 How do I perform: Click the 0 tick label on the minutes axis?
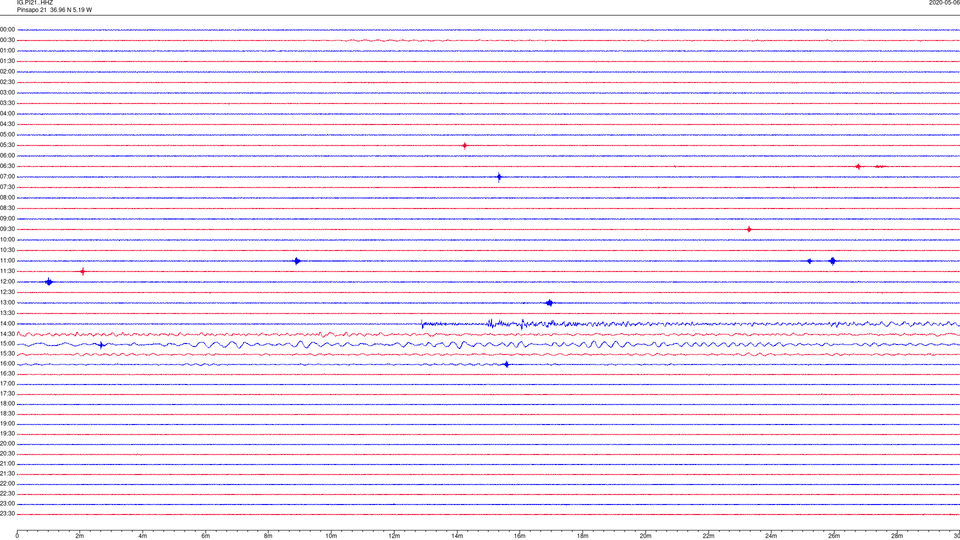click(17, 536)
